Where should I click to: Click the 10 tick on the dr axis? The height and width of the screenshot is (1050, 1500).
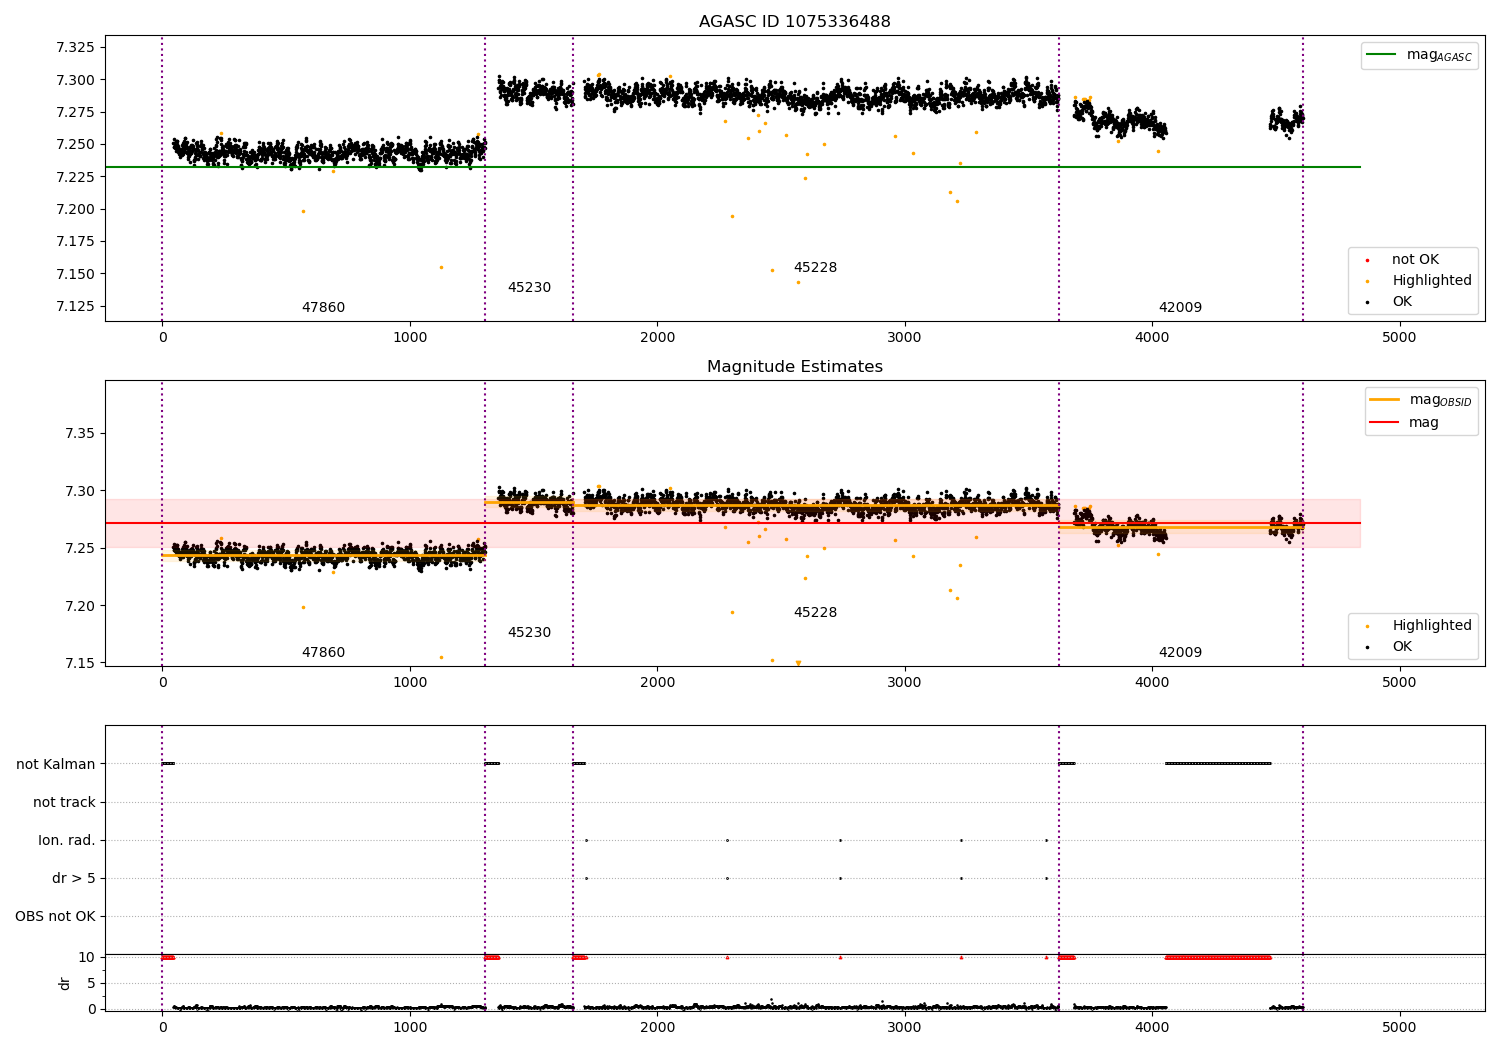tap(87, 958)
